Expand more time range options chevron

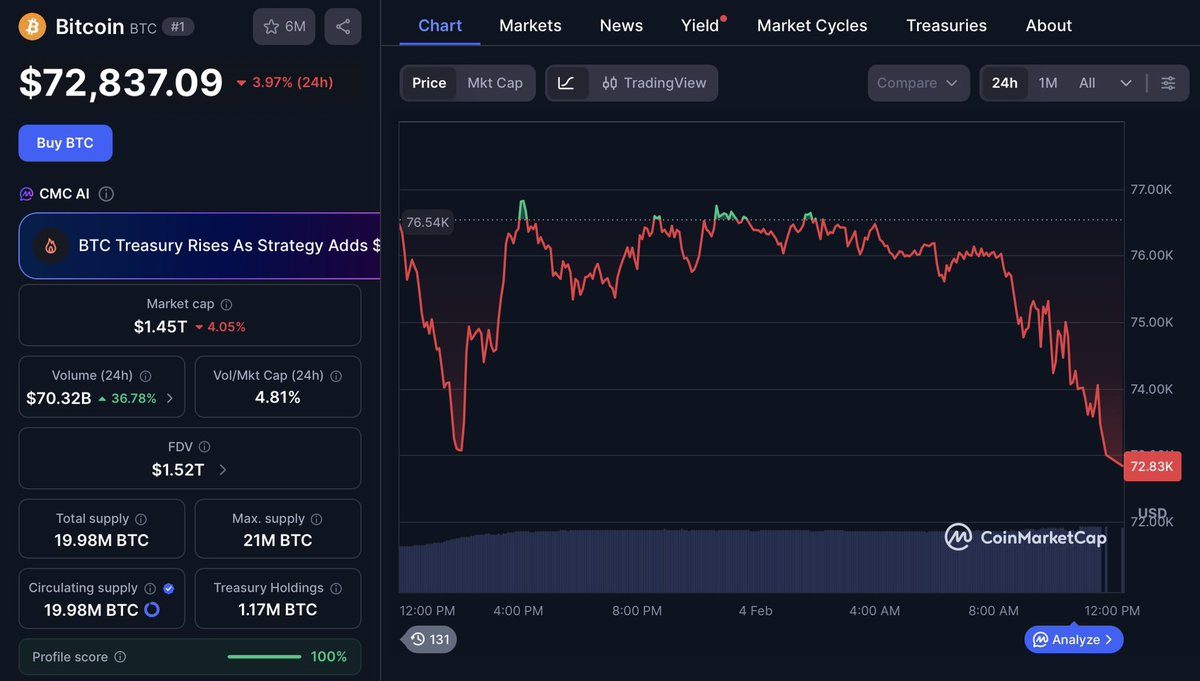(1126, 83)
